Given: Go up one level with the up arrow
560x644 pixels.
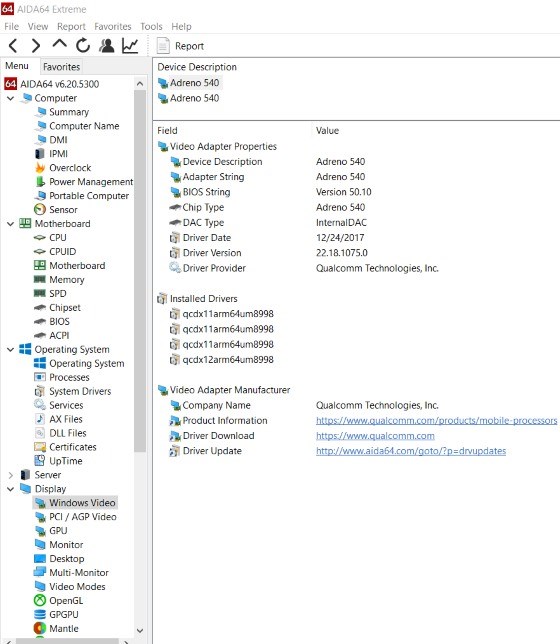Looking at the screenshot, I should coord(60,44).
